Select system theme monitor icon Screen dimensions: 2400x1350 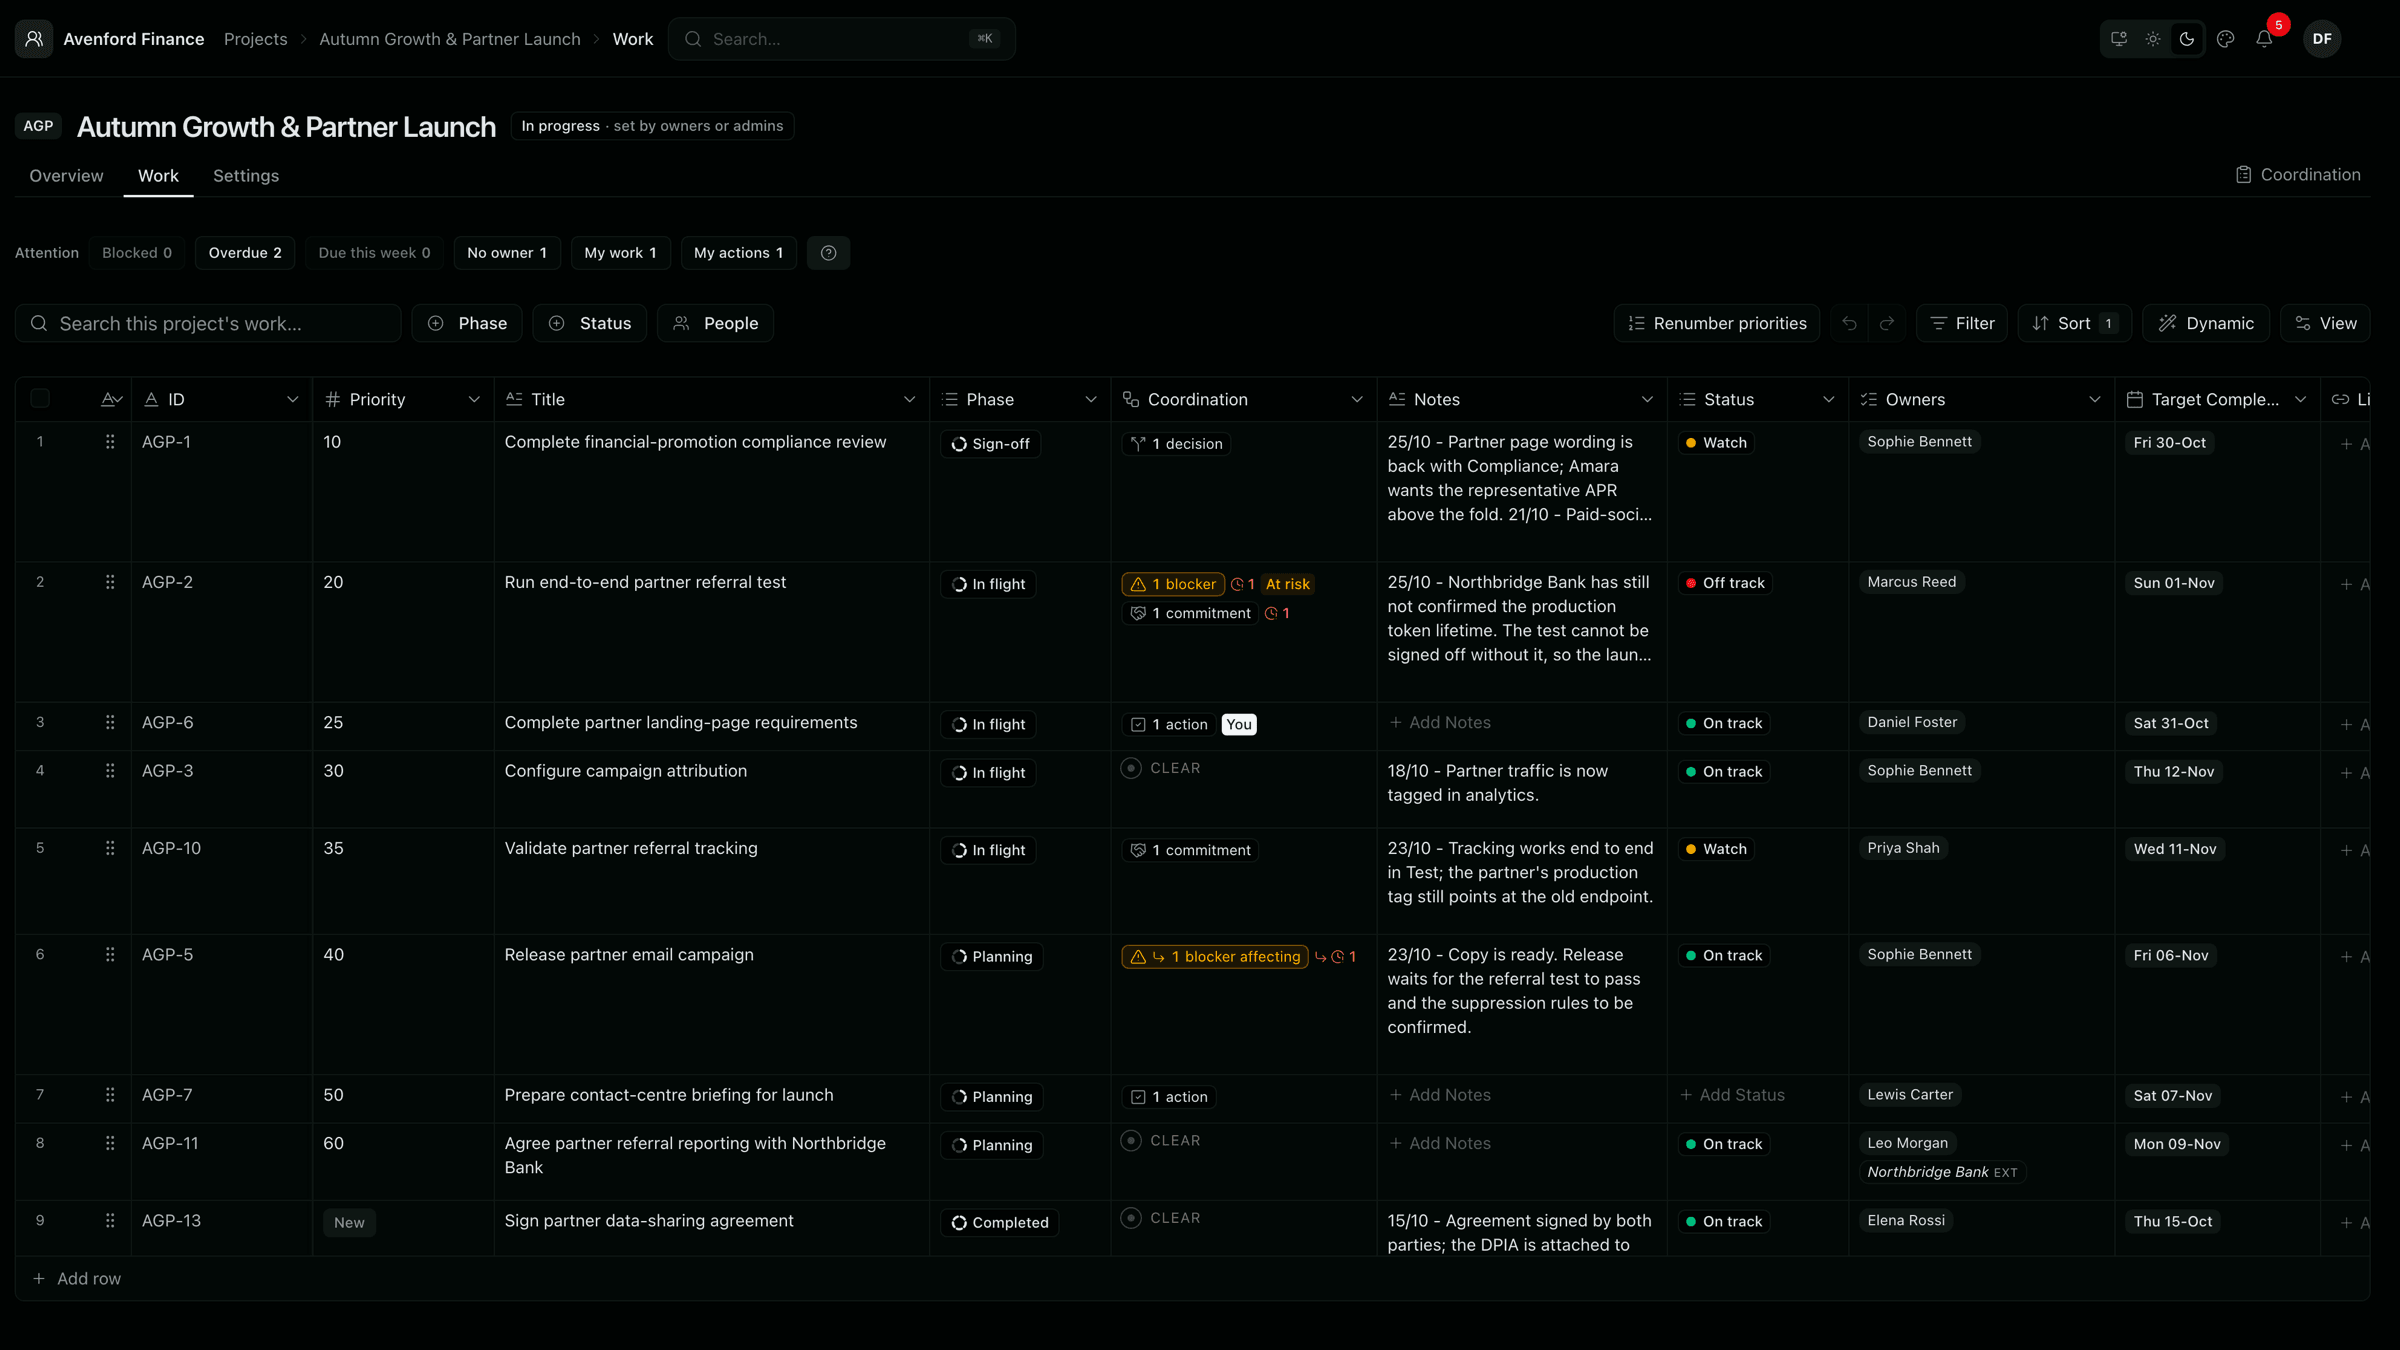coord(2119,39)
